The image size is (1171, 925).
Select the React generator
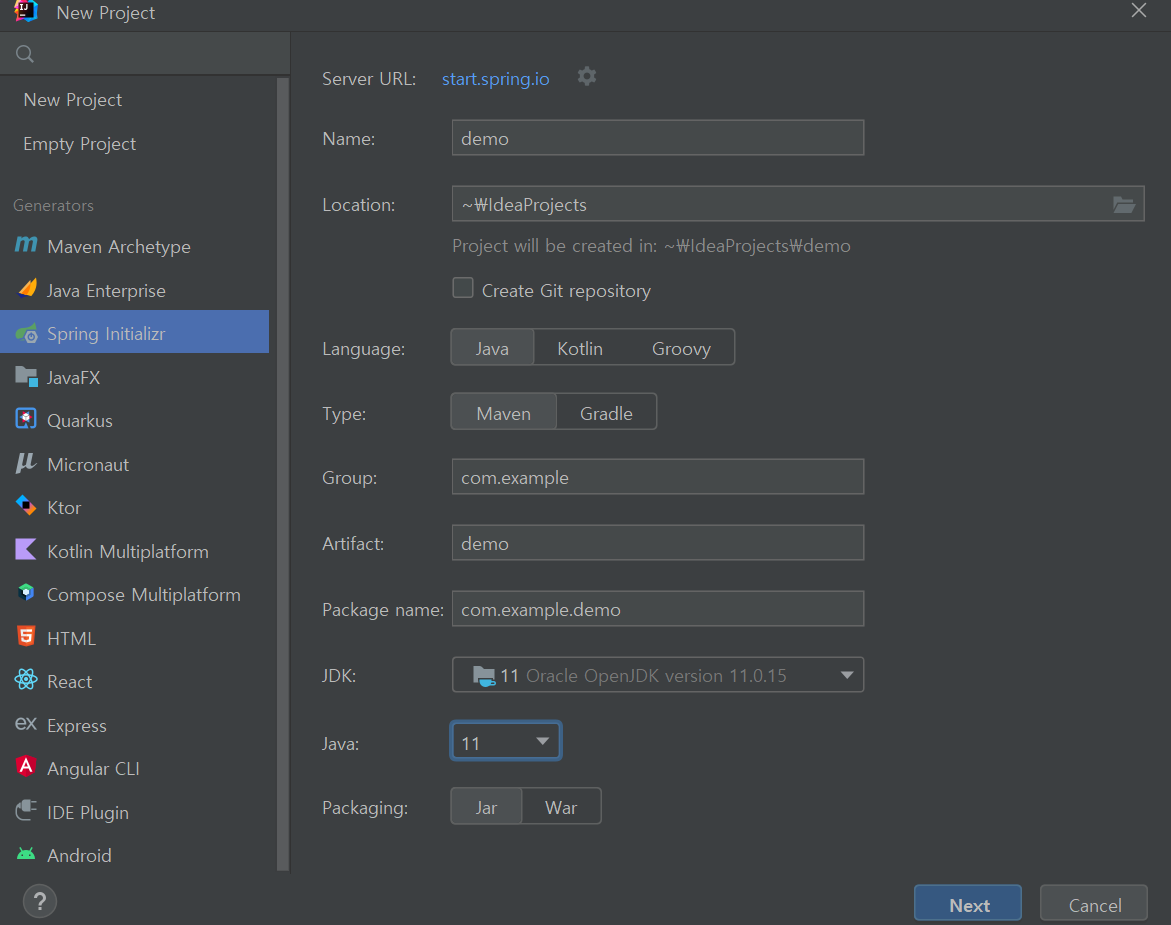(134, 682)
